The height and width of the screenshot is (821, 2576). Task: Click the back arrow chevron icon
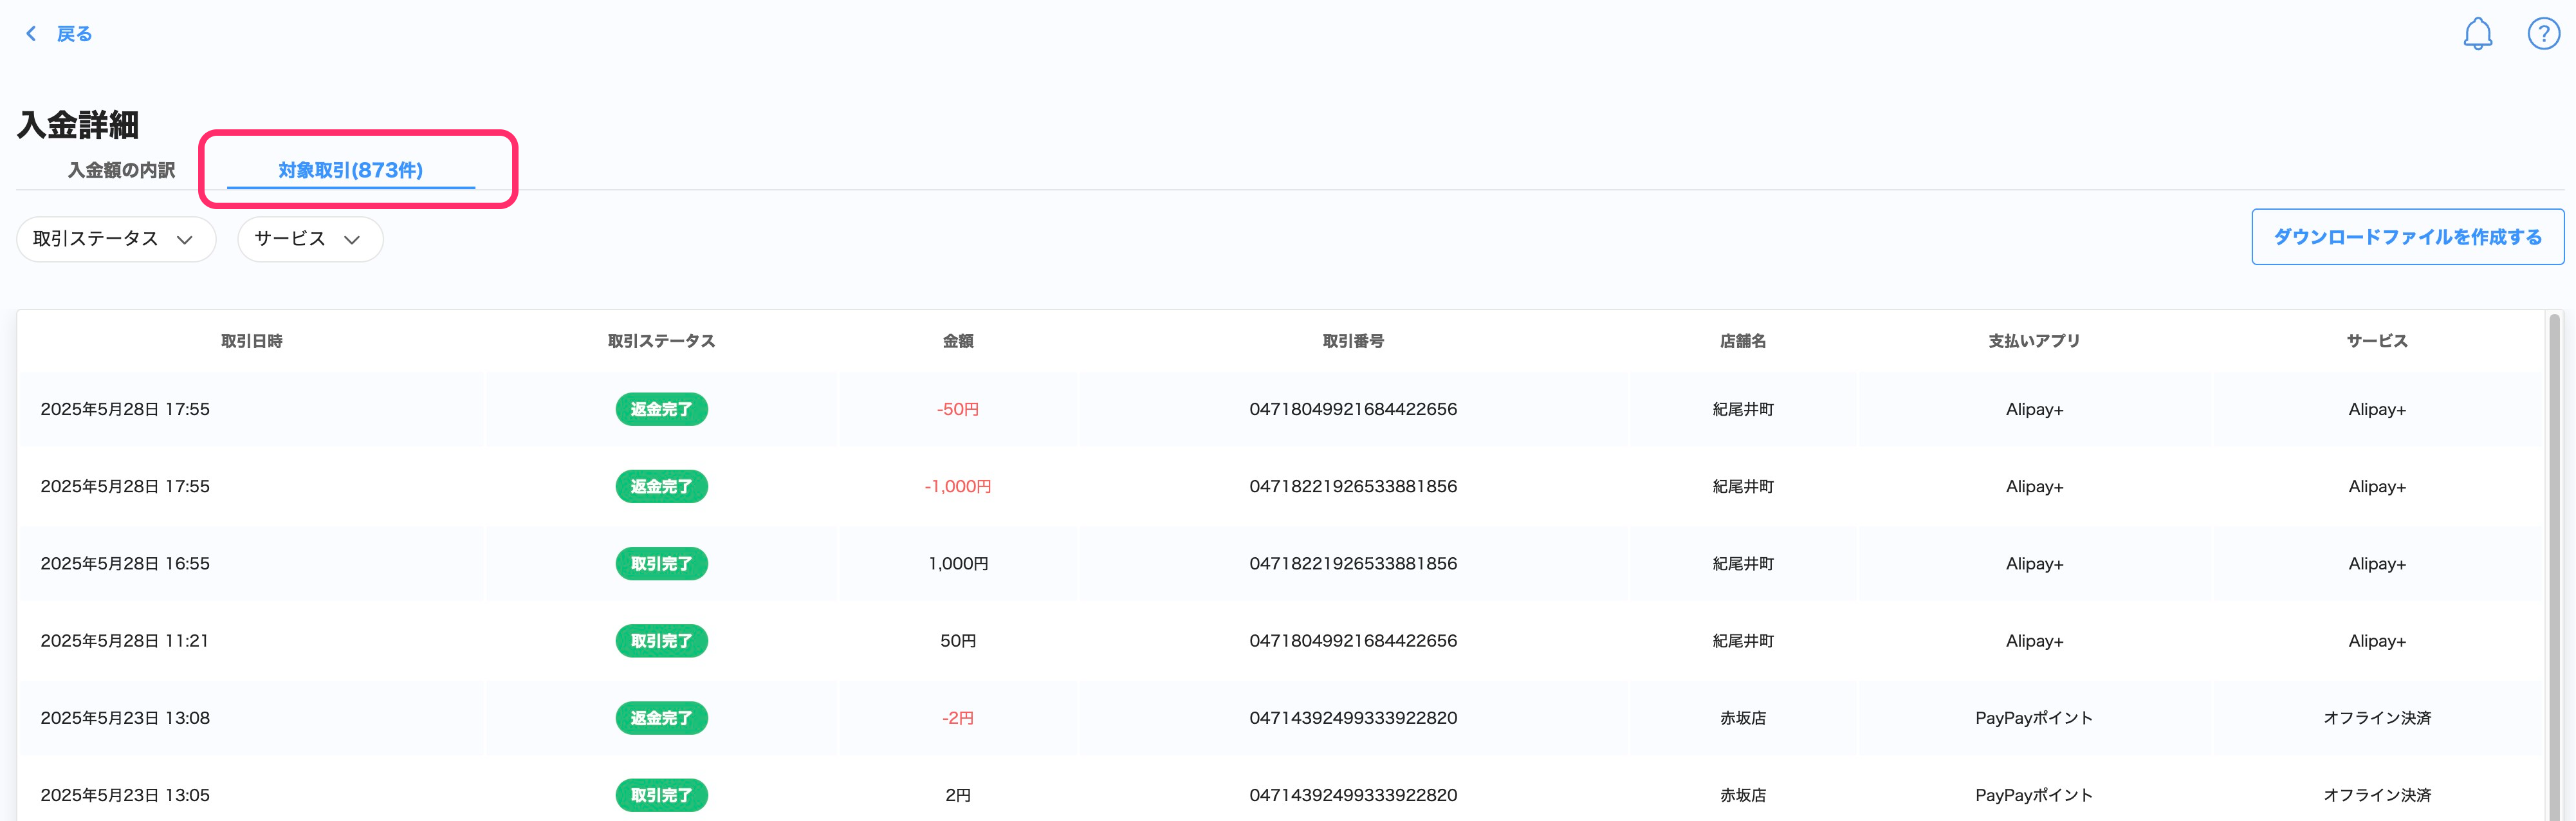pyautogui.click(x=31, y=34)
